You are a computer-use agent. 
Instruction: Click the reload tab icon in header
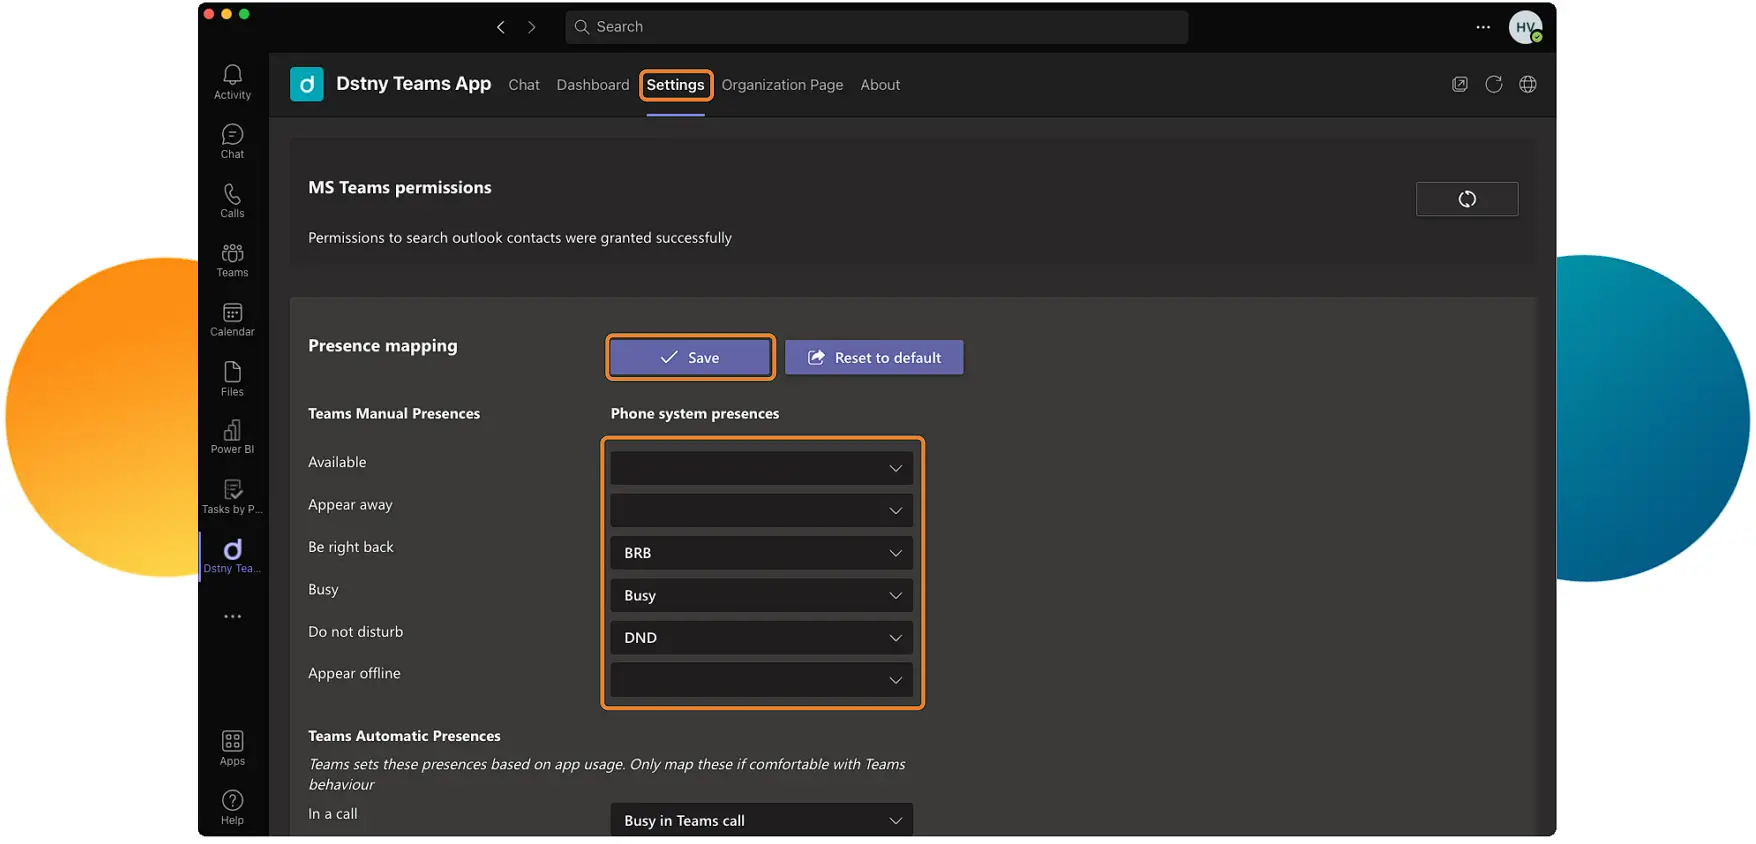(1493, 85)
